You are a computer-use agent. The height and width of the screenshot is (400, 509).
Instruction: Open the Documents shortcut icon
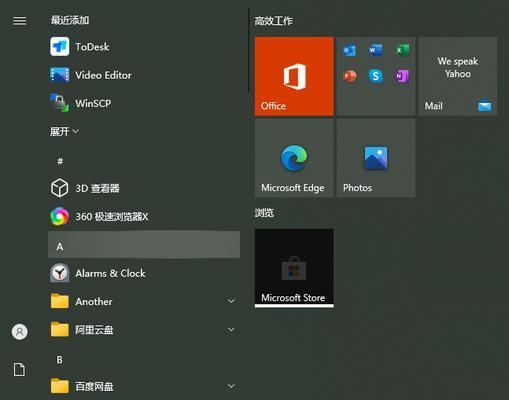(x=19, y=370)
